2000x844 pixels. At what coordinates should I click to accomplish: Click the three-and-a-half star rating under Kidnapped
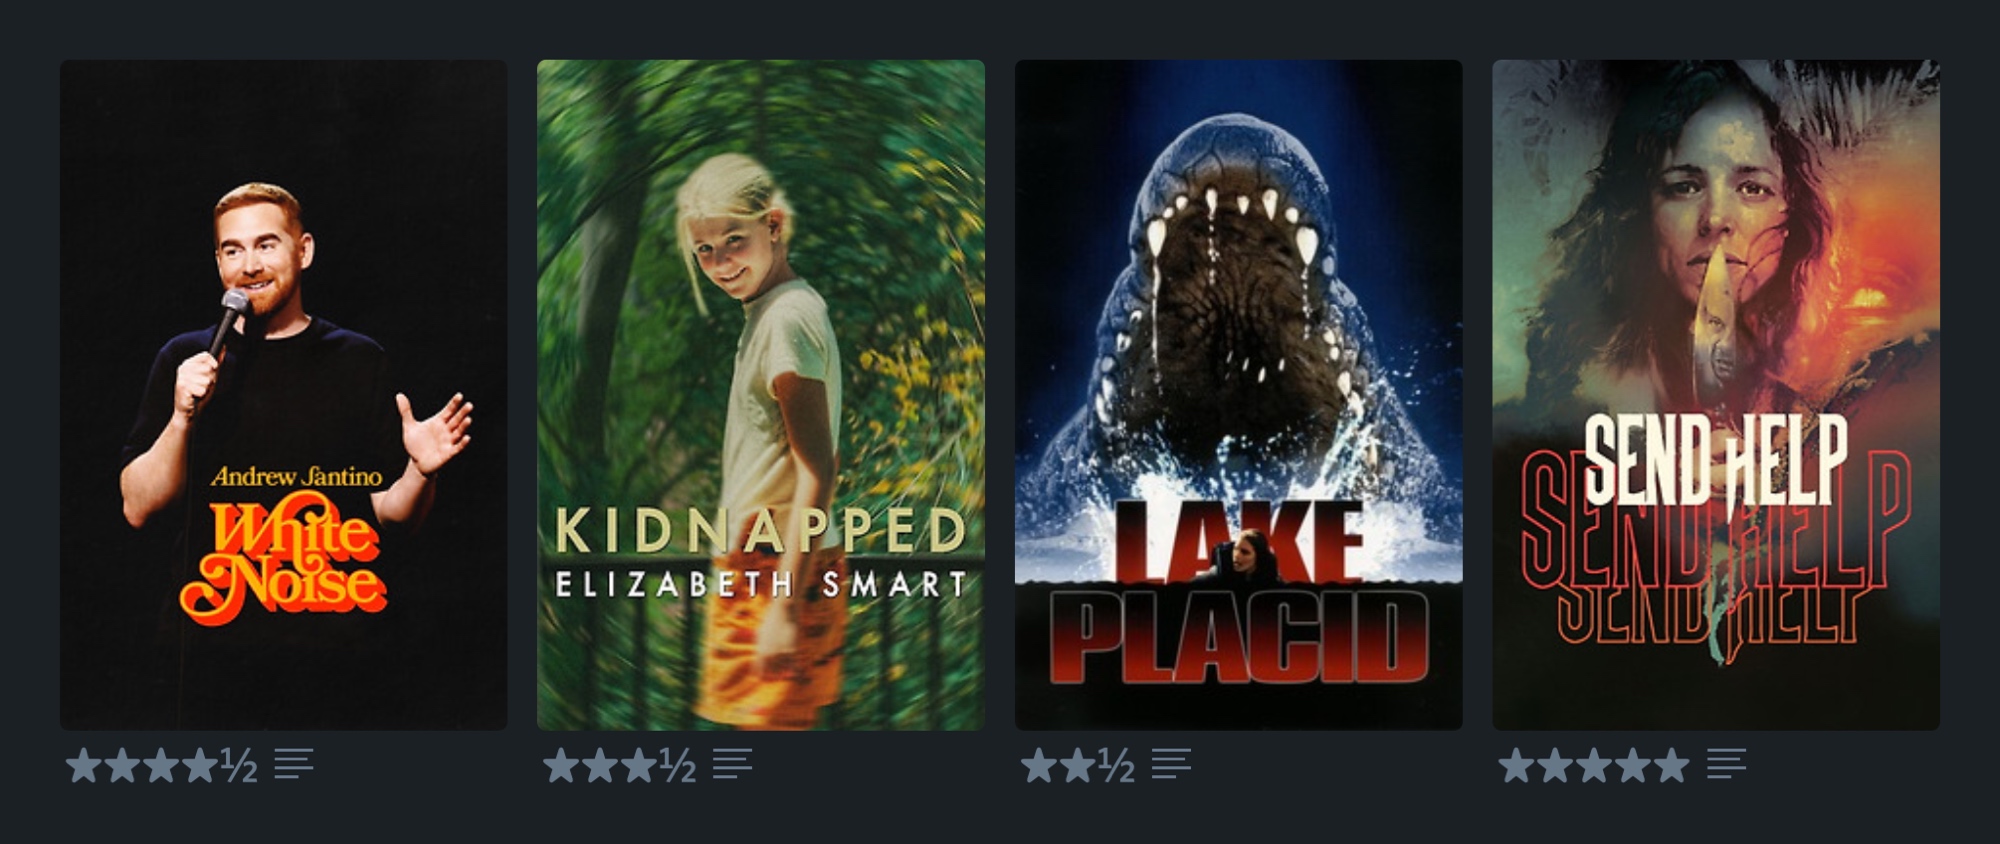coord(620,766)
